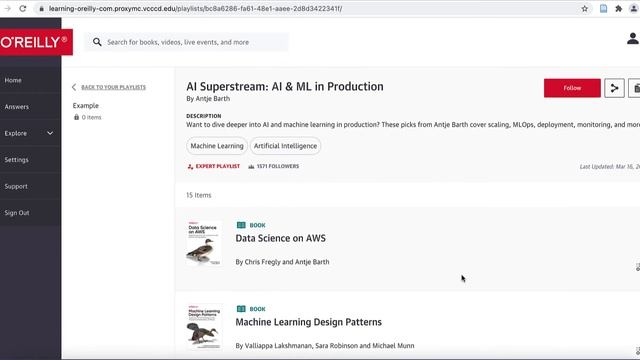Image resolution: width=640 pixels, height=360 pixels.
Task: Select the Machine Learning tag
Action: (217, 146)
